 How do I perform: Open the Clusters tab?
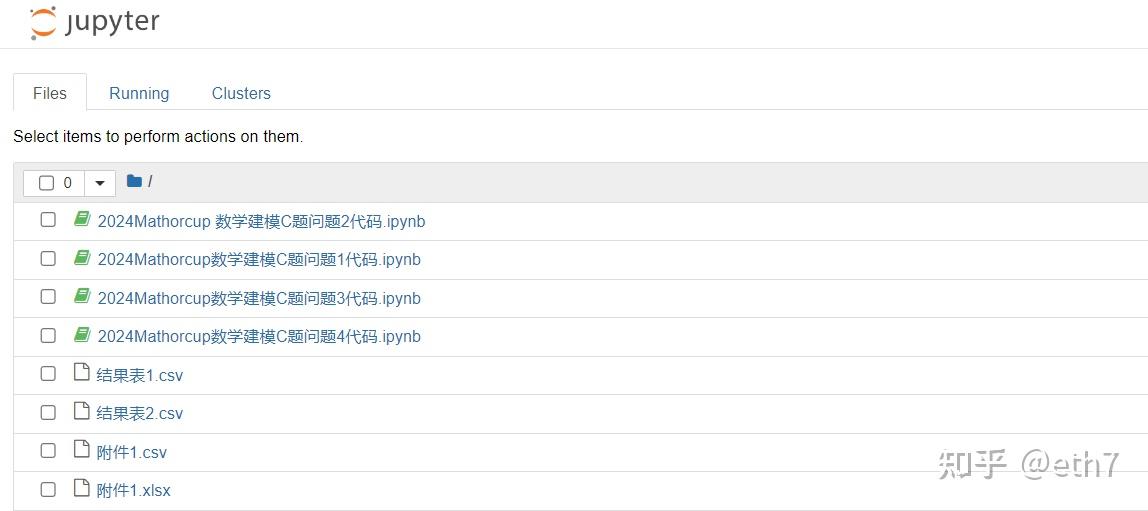[x=241, y=93]
